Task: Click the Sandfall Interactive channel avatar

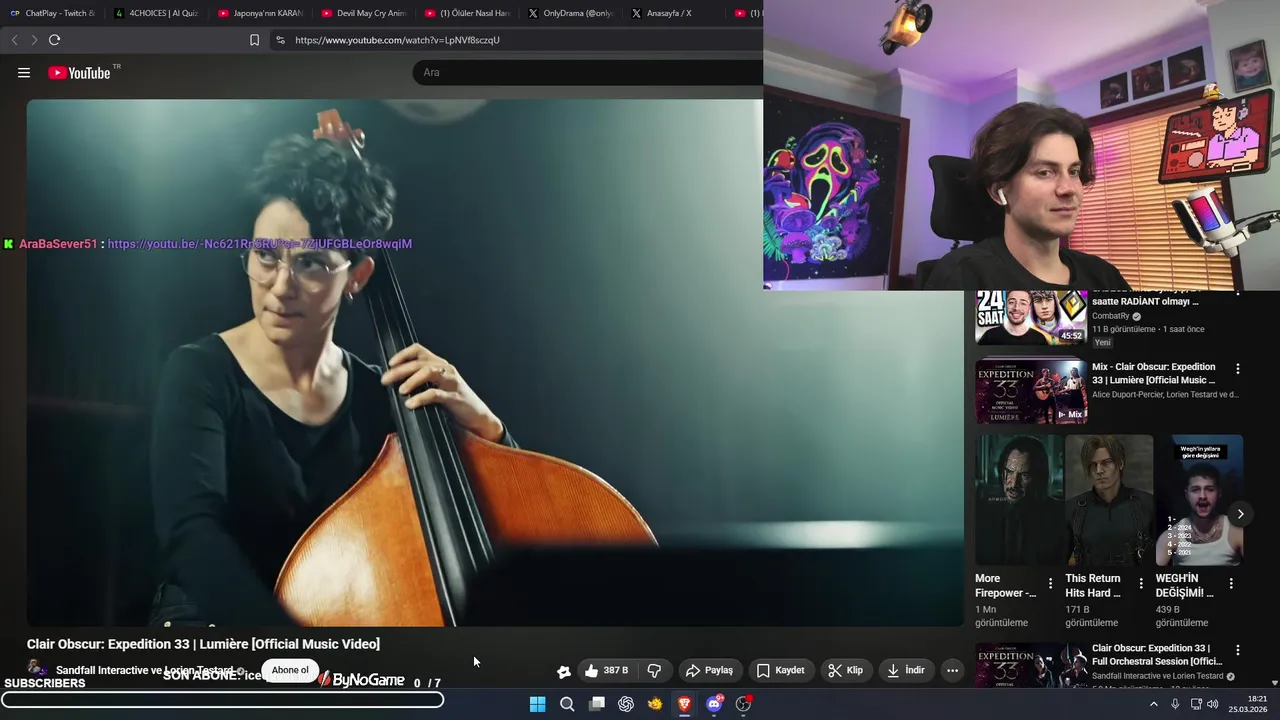Action: tap(37, 669)
